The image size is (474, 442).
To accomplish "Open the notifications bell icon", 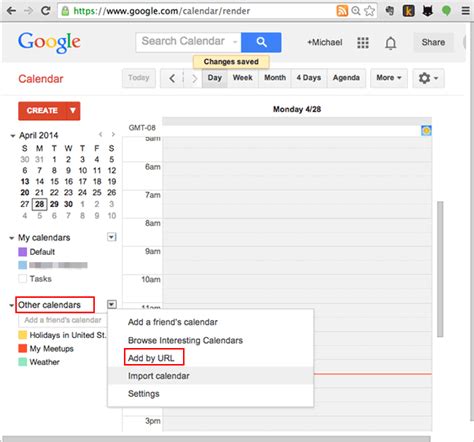I will point(391,43).
